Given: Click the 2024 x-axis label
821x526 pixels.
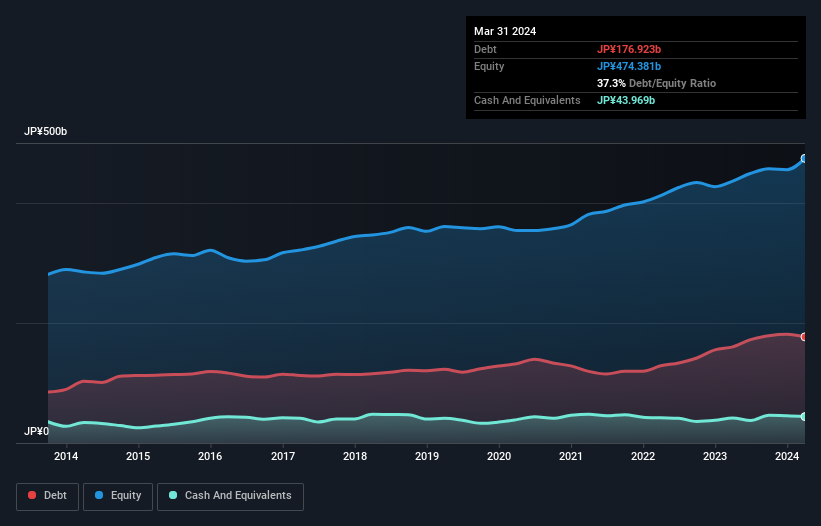Looking at the screenshot, I should pyautogui.click(x=787, y=456).
